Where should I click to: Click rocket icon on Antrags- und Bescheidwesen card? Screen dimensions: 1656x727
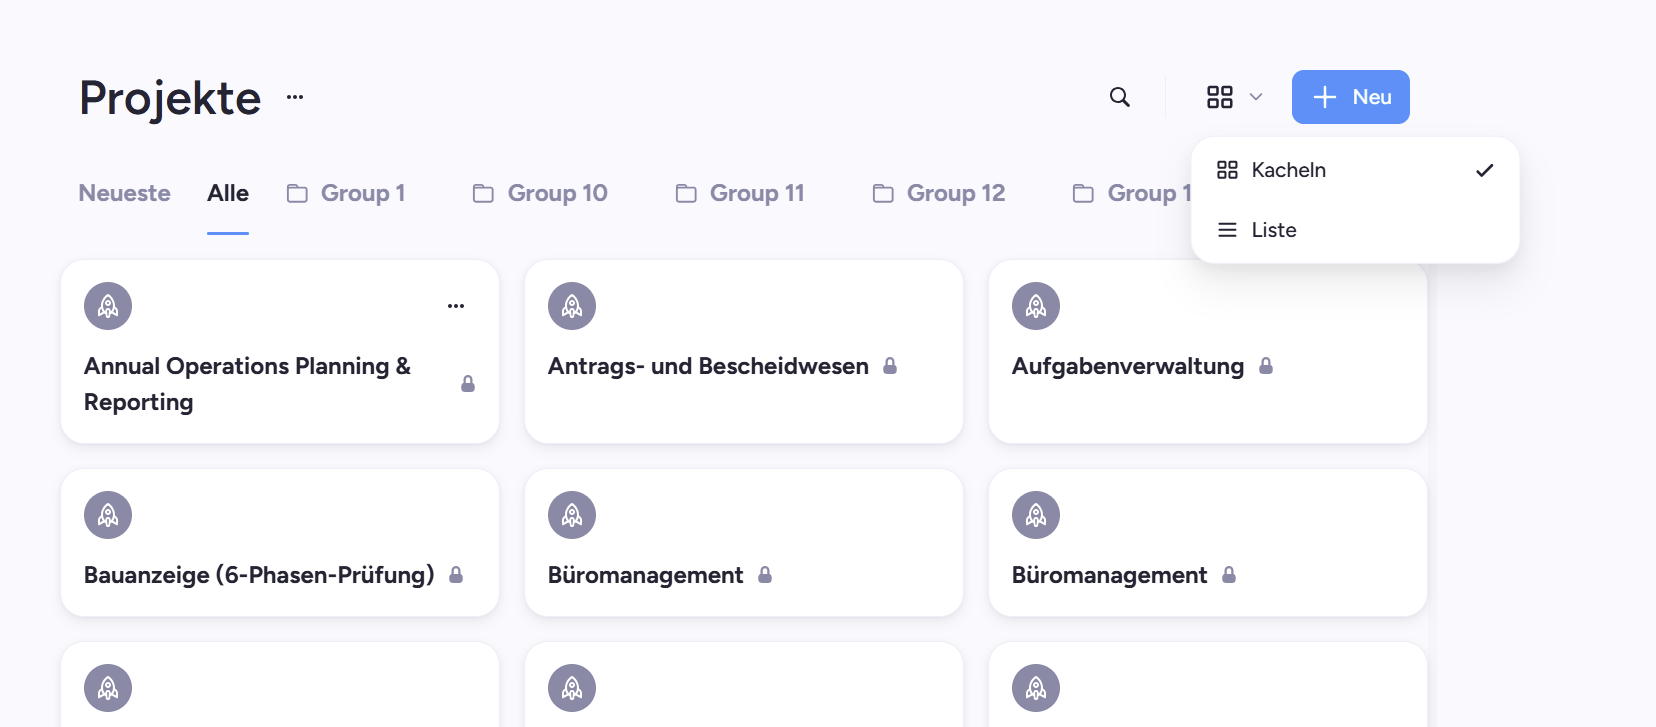tap(572, 306)
